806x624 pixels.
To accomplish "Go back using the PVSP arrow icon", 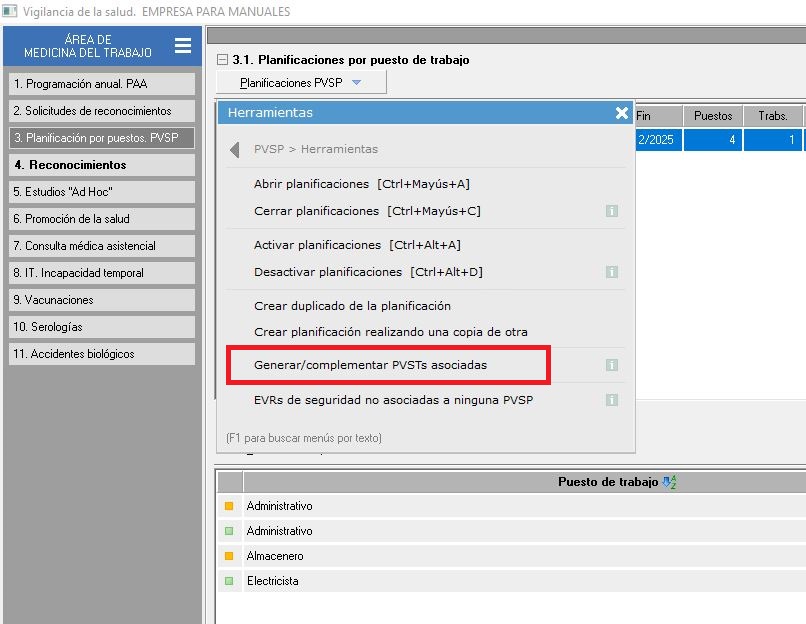I will (235, 149).
